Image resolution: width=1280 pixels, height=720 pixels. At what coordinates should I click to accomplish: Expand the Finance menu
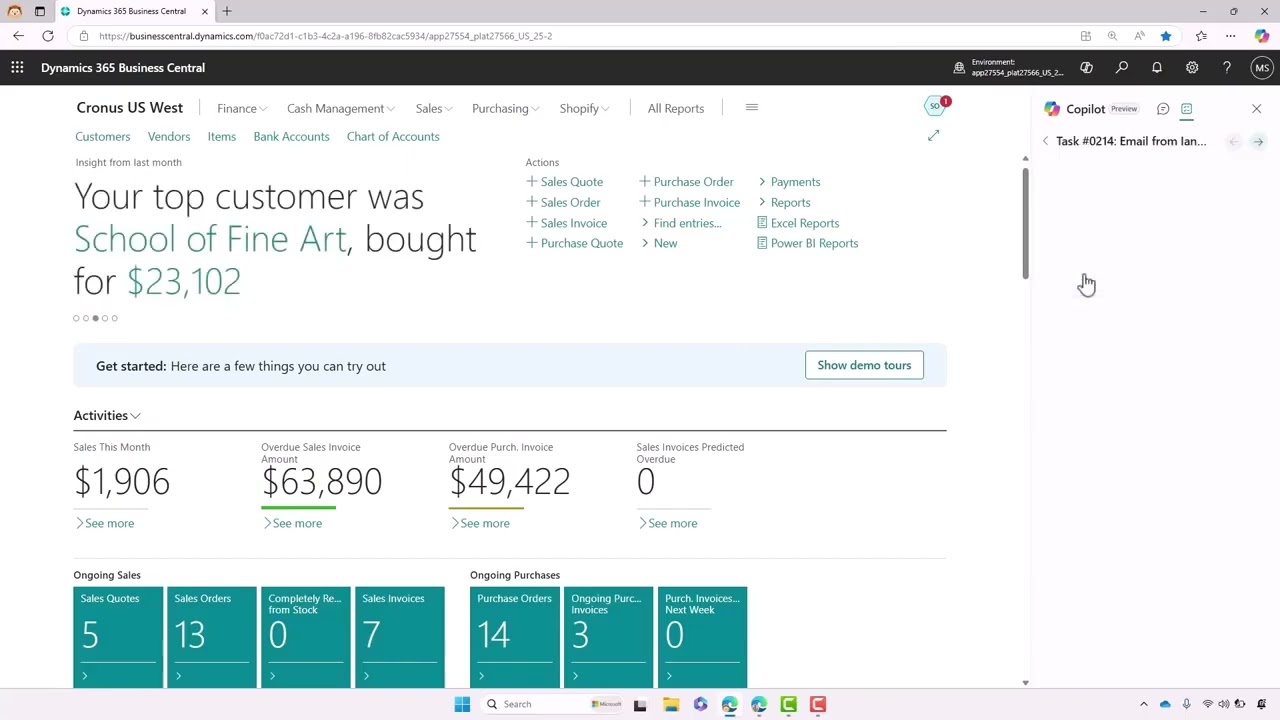click(x=242, y=108)
